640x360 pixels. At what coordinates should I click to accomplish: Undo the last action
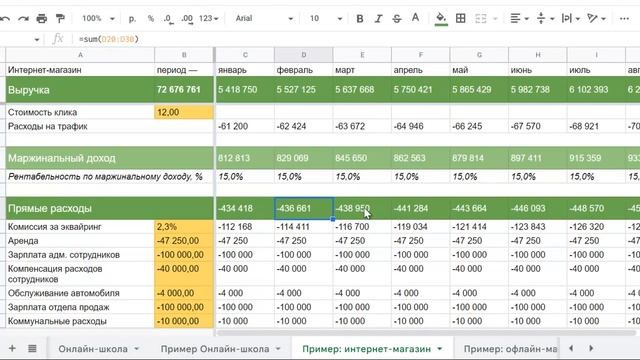click(x=5, y=18)
